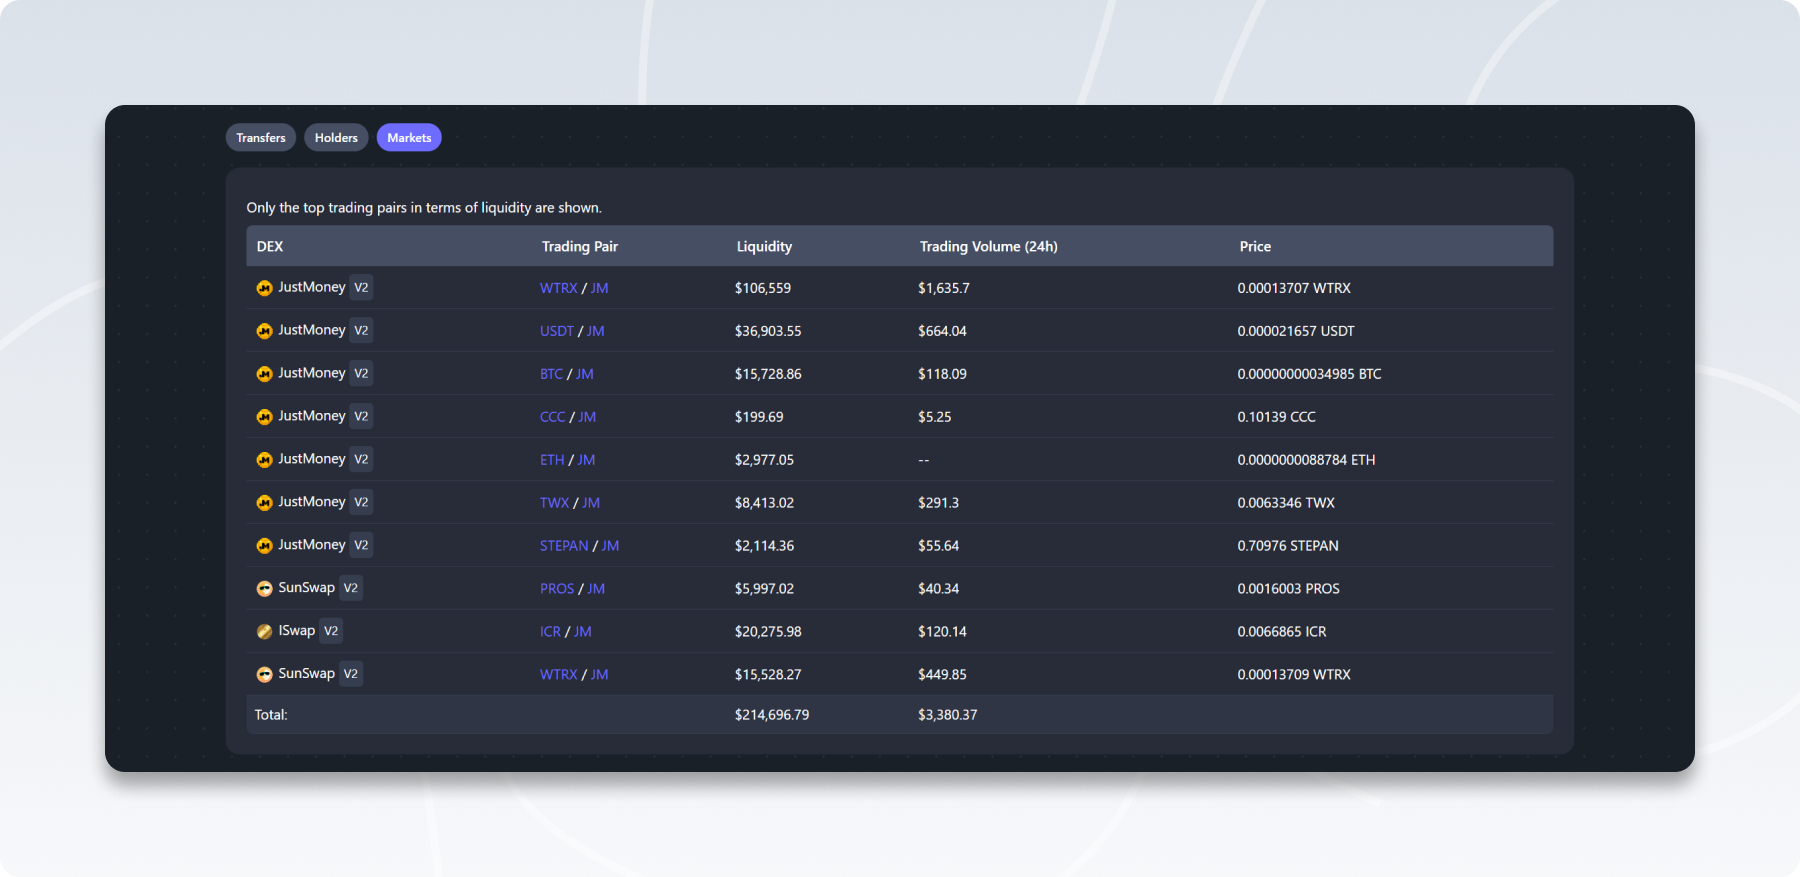Click the top trading pairs notice text
This screenshot has height=877, width=1800.
click(x=424, y=208)
